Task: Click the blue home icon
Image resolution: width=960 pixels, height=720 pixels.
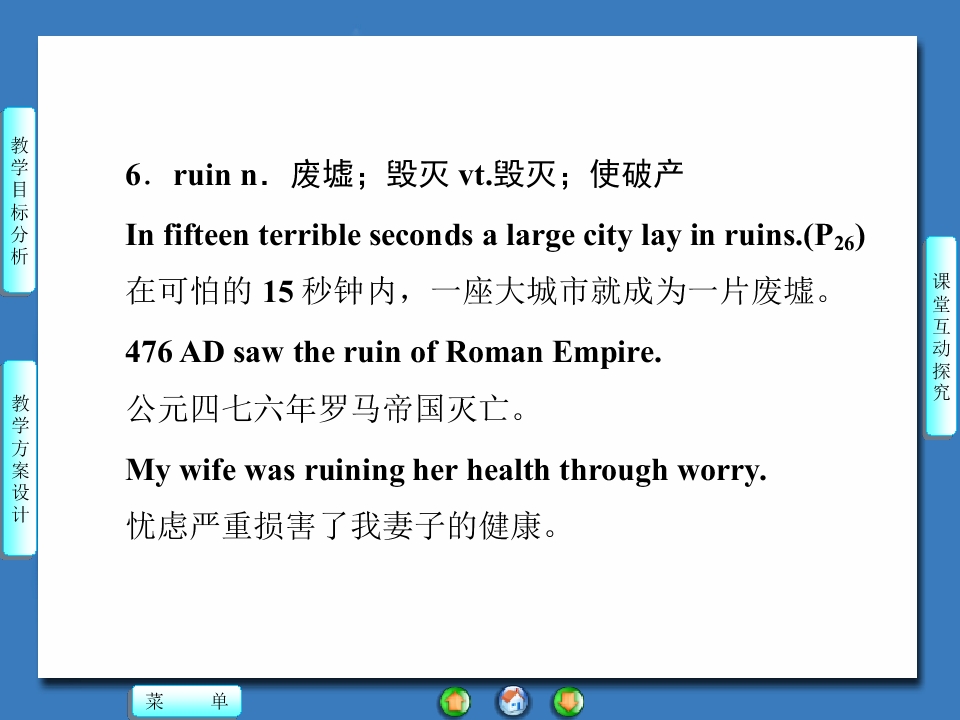Action: coord(512,701)
